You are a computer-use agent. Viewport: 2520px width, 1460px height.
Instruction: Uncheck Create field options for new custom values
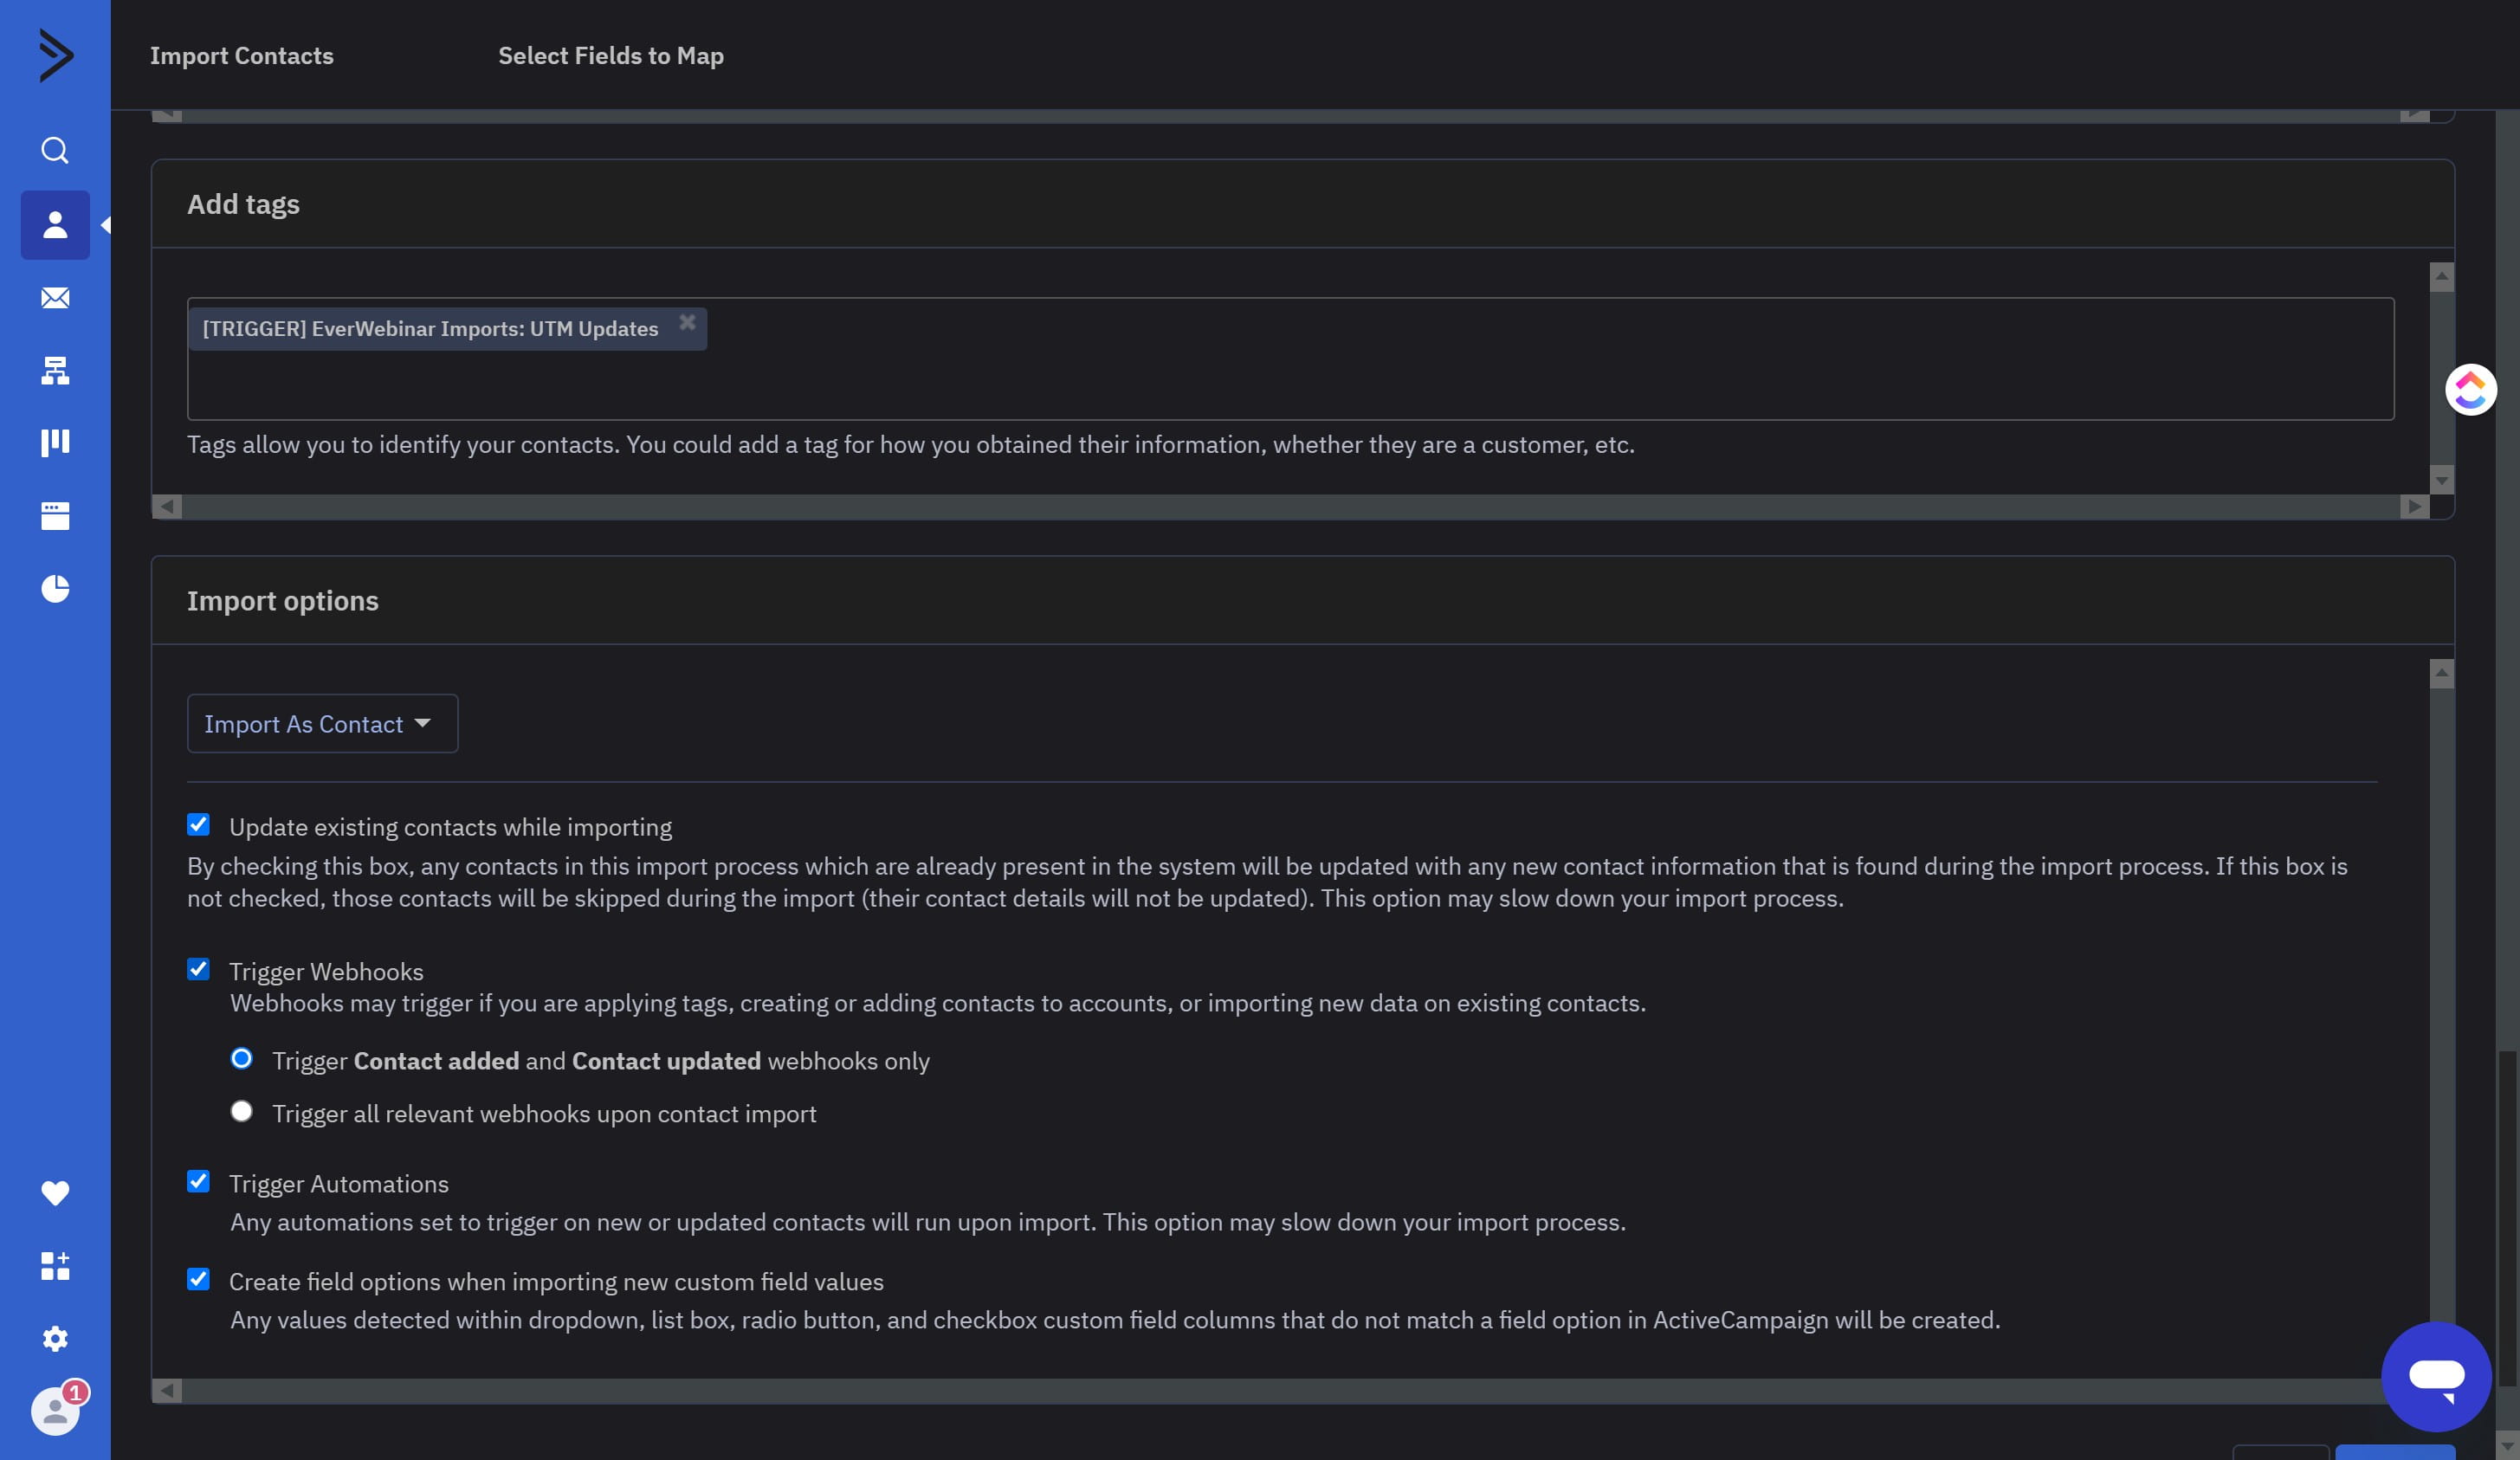[x=198, y=1279]
